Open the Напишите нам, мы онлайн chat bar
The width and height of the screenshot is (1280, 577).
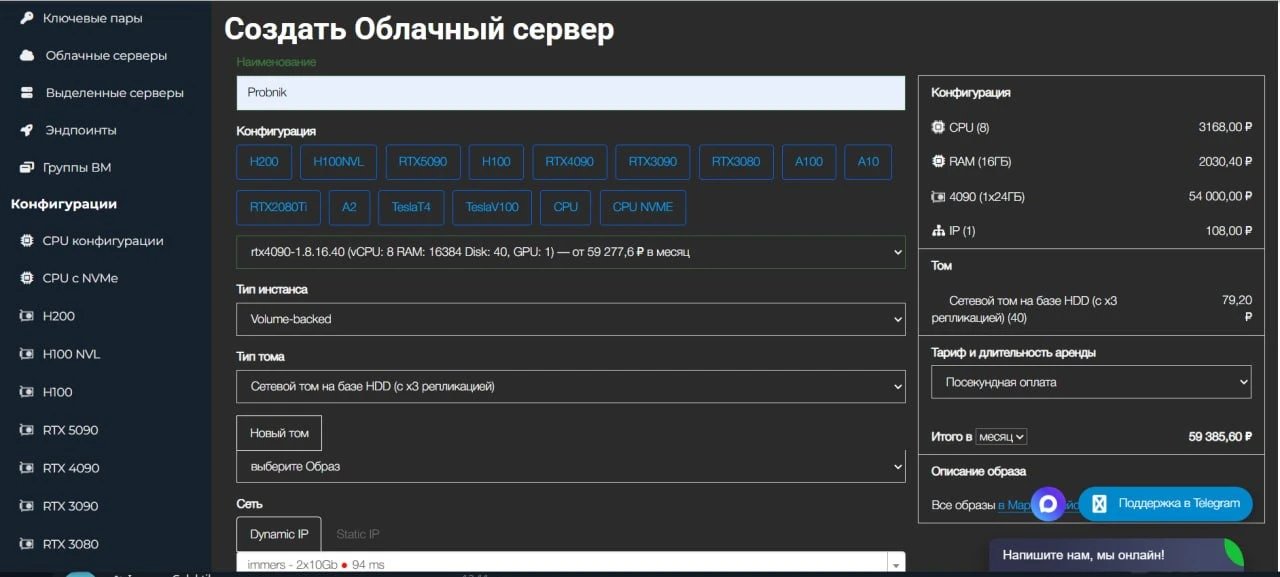coord(1116,555)
